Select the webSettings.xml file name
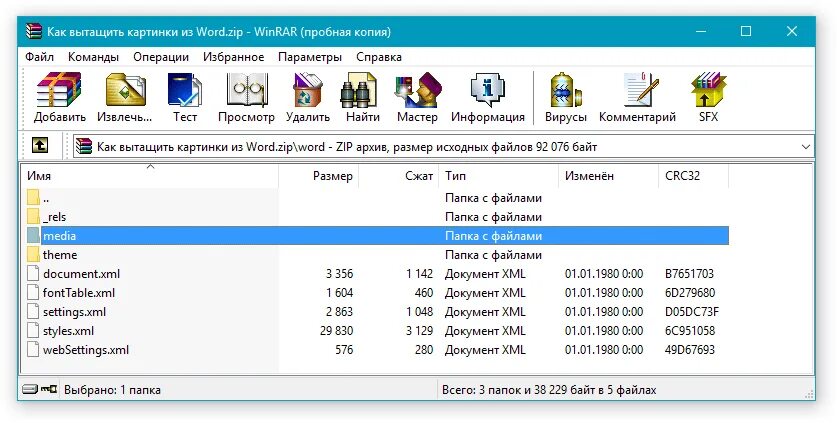This screenshot has height=423, width=837. [86, 350]
